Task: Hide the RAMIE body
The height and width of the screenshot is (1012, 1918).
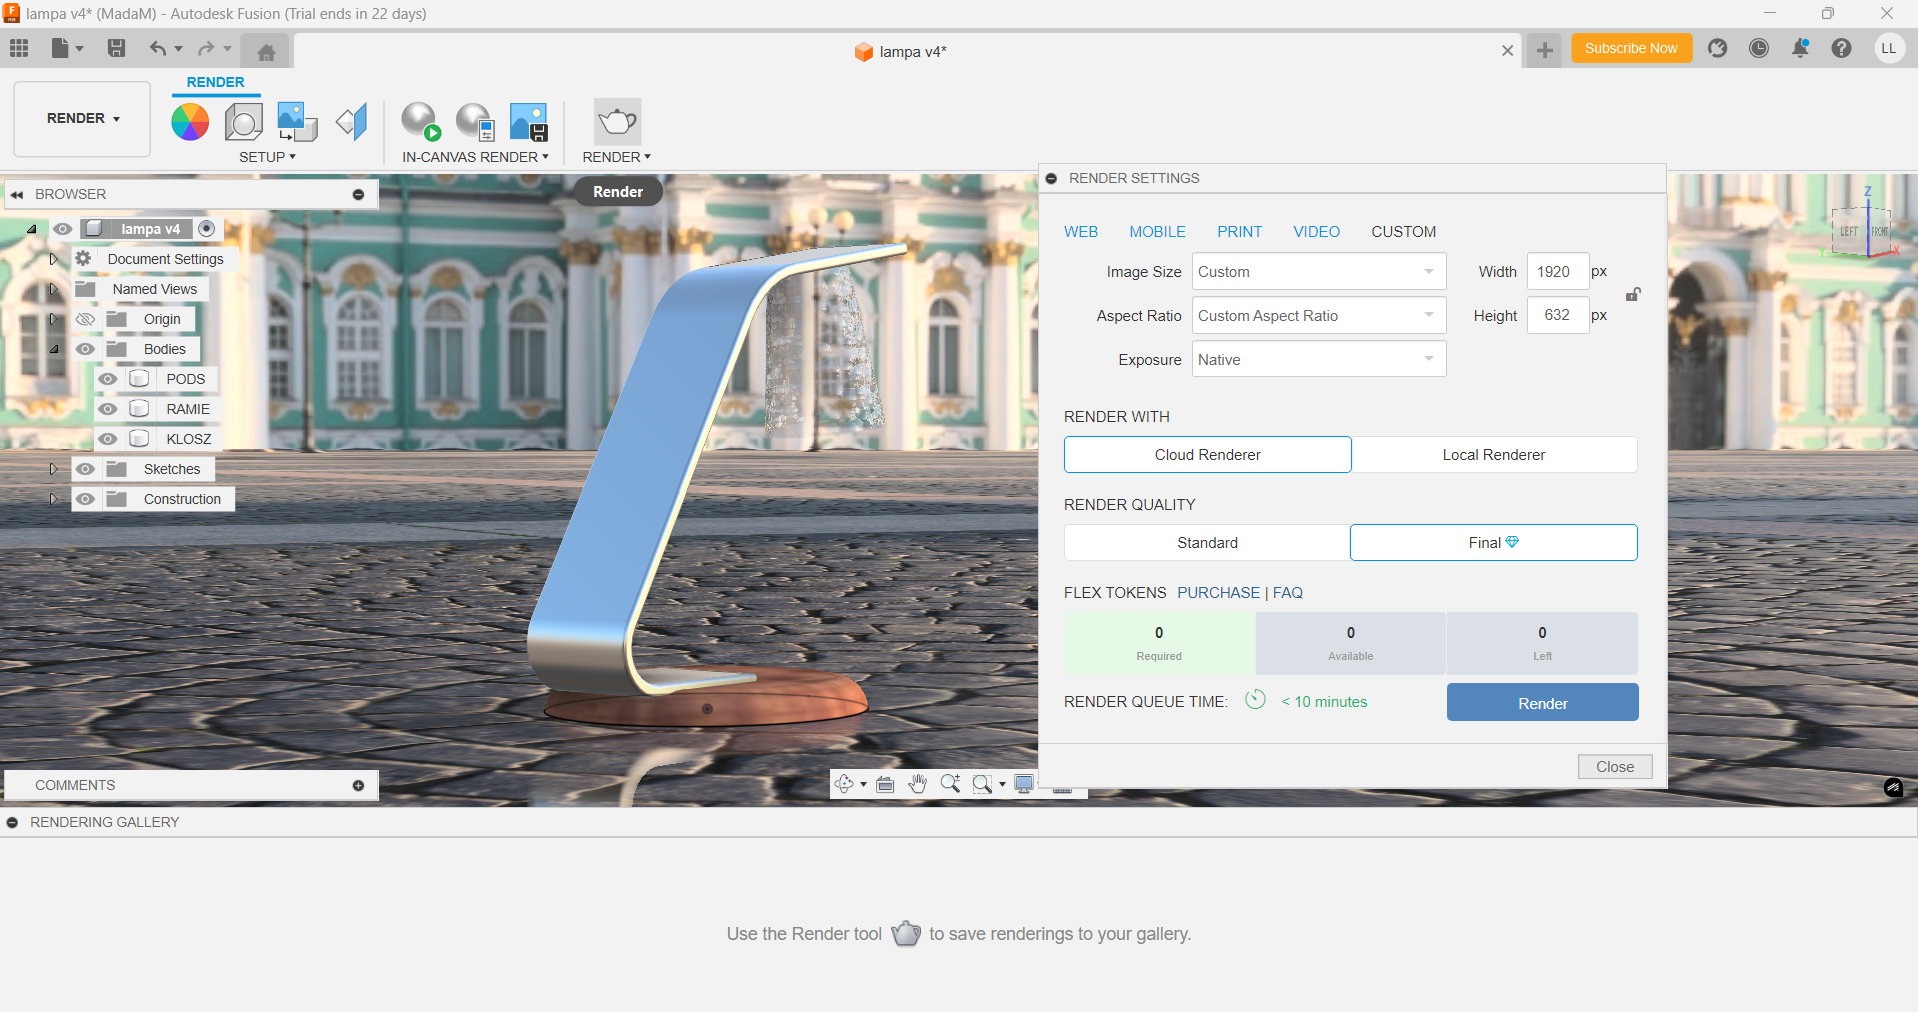Action: (x=108, y=409)
